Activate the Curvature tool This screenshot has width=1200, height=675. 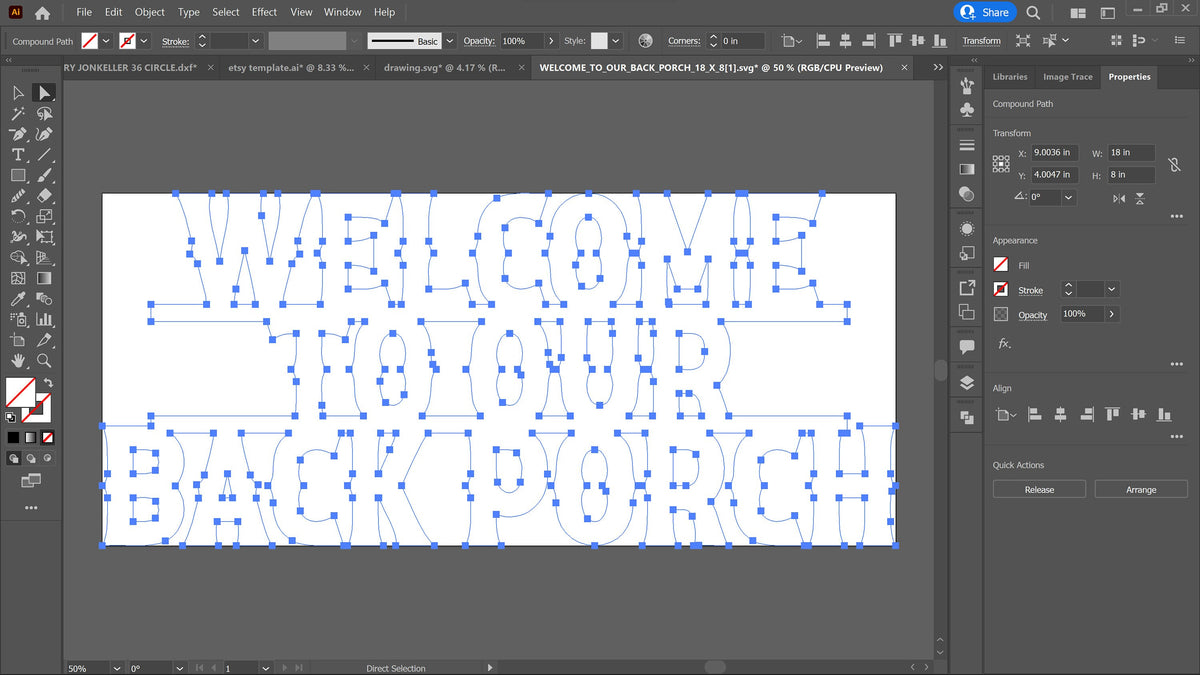(x=44, y=134)
